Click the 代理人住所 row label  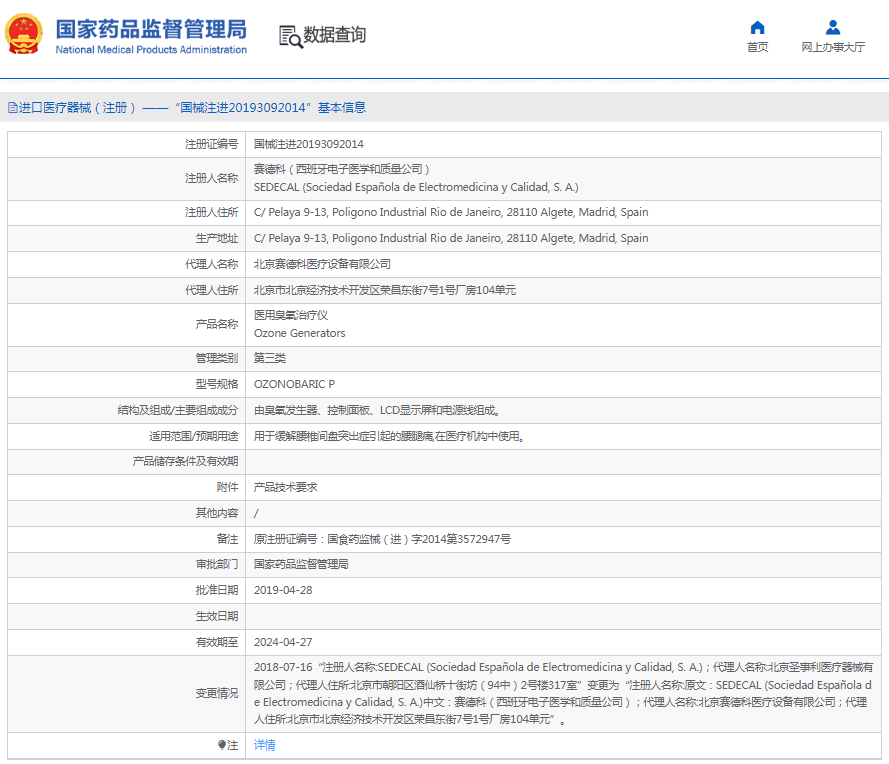tap(211, 290)
